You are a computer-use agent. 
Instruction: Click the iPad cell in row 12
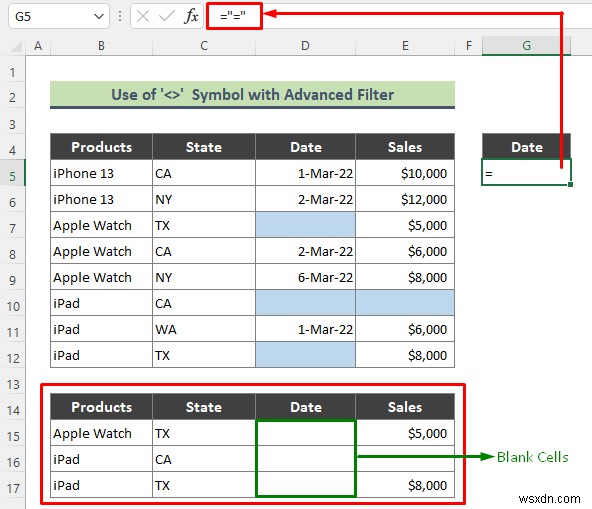102,355
